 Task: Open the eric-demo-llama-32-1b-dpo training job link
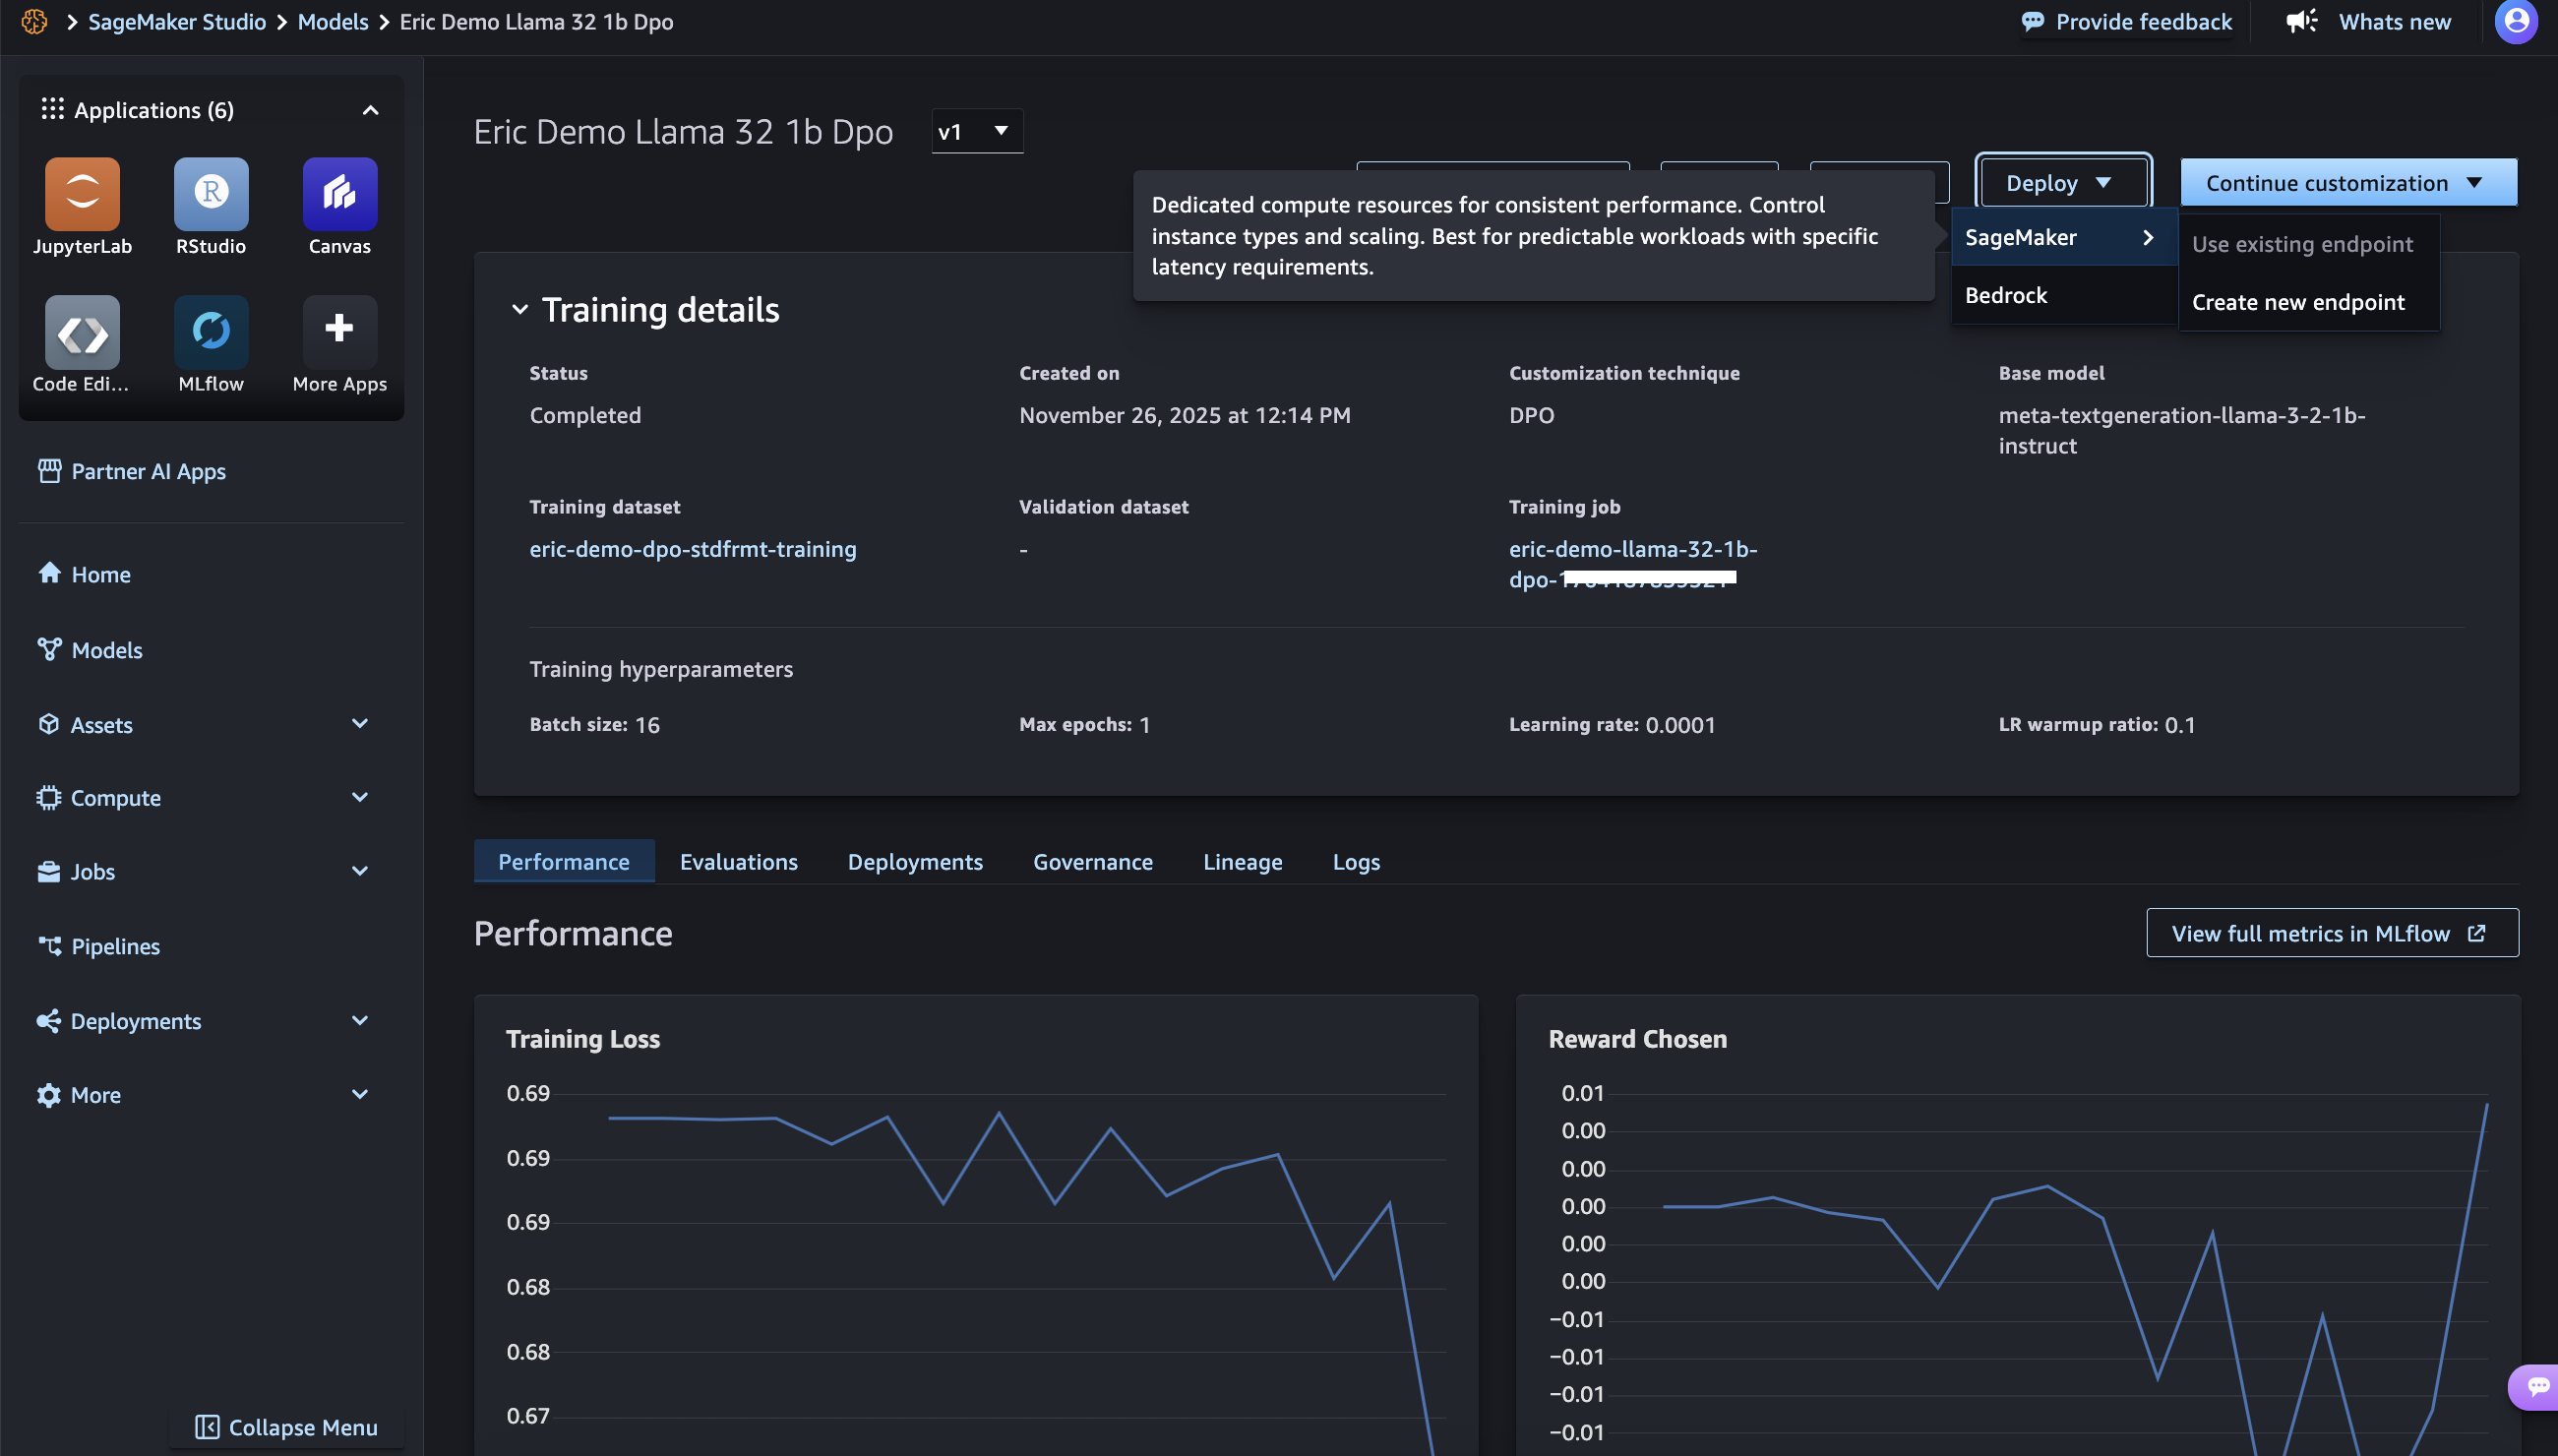point(1632,564)
